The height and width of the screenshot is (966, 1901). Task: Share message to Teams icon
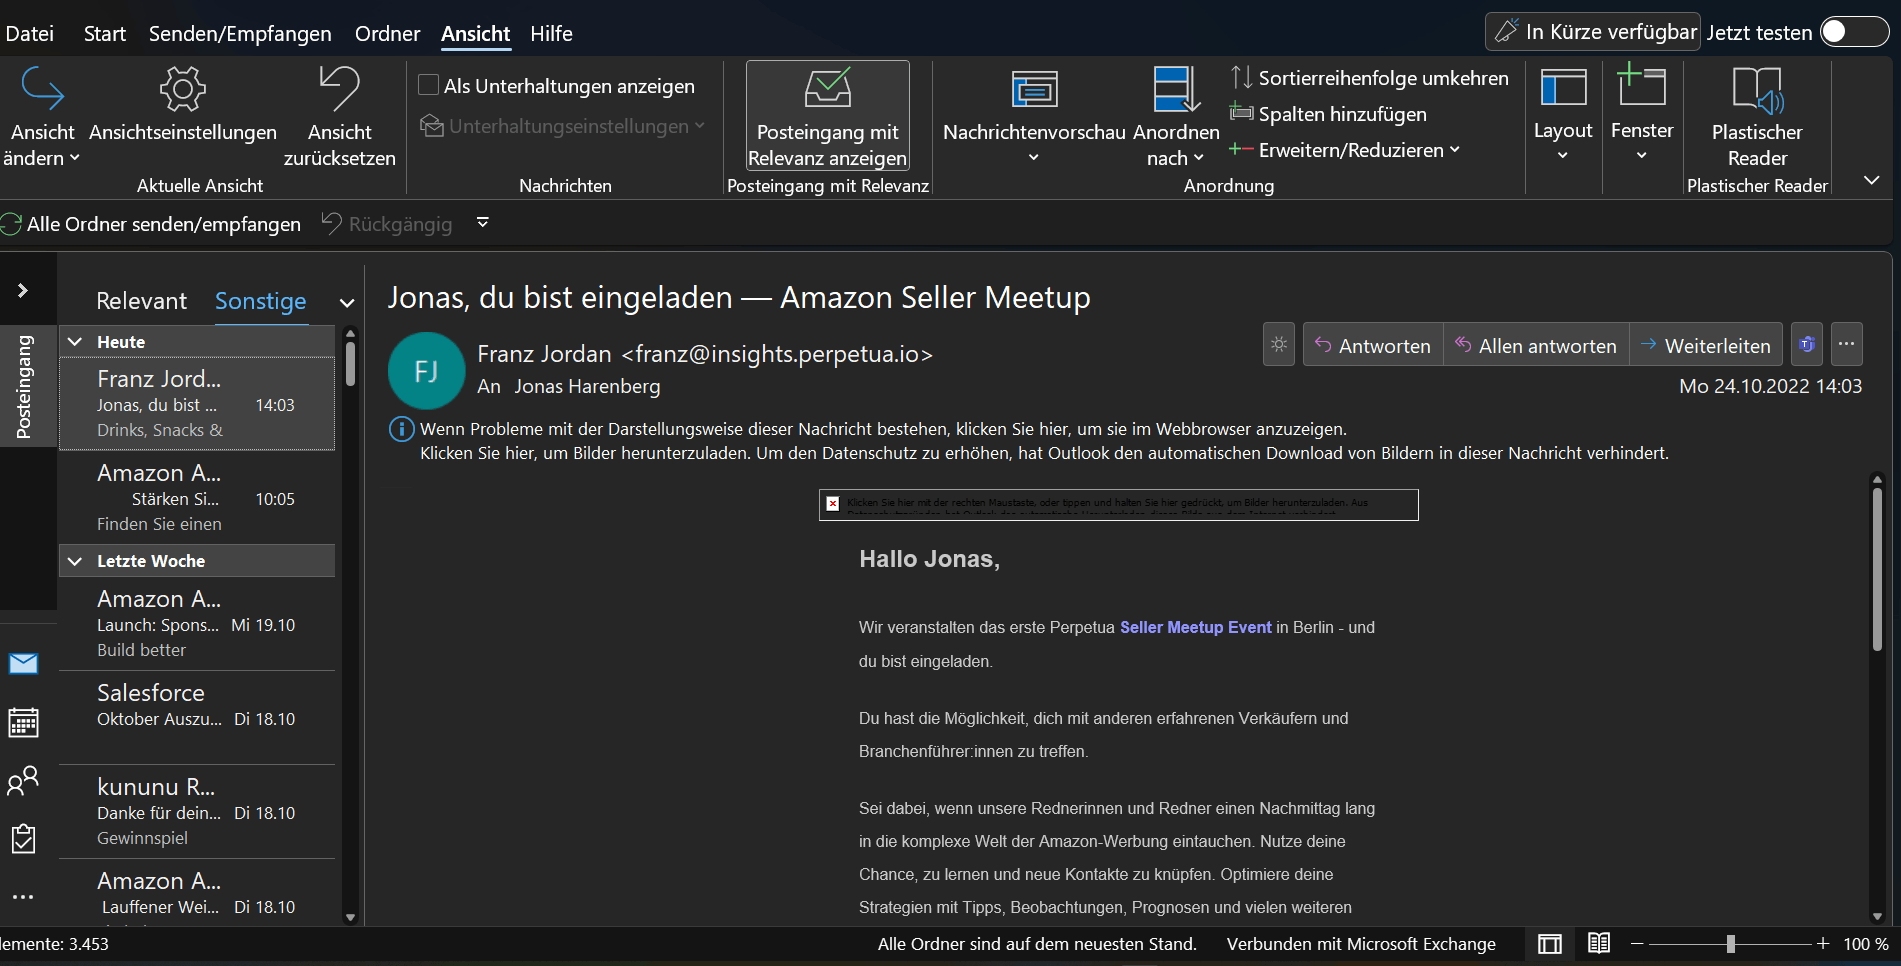pyautogui.click(x=1807, y=345)
